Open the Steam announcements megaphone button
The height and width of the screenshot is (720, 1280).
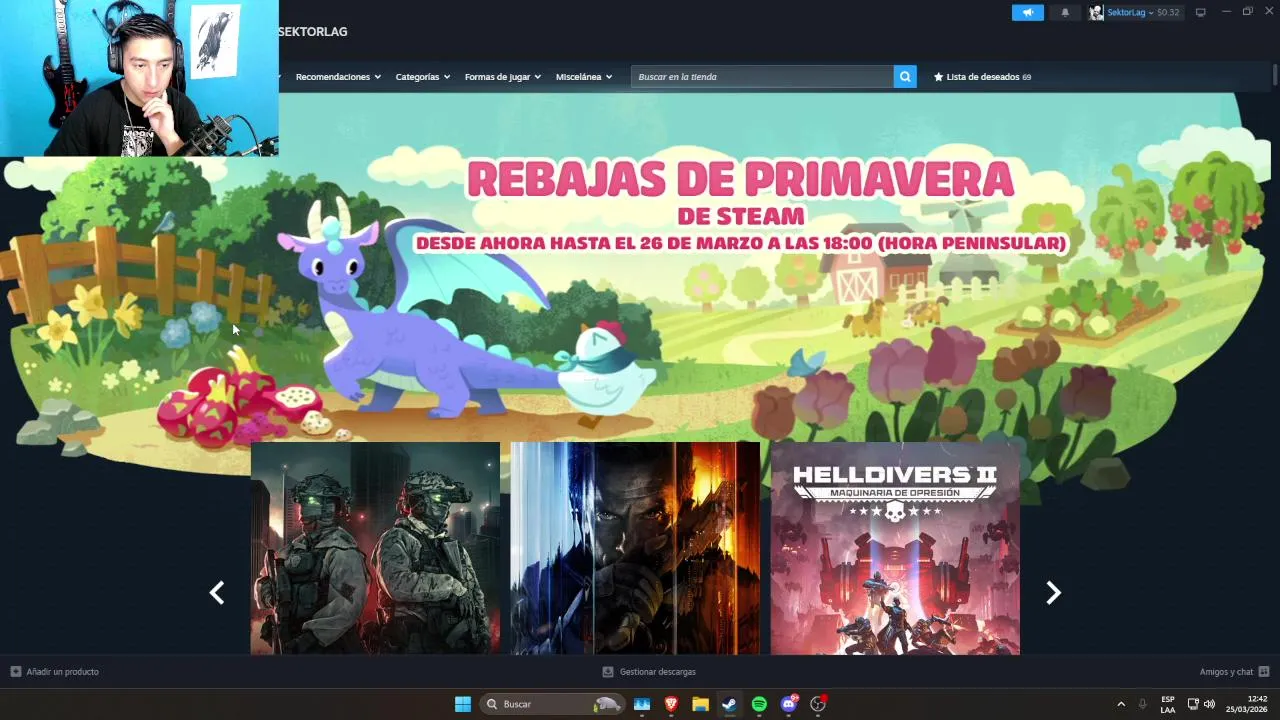(1027, 12)
